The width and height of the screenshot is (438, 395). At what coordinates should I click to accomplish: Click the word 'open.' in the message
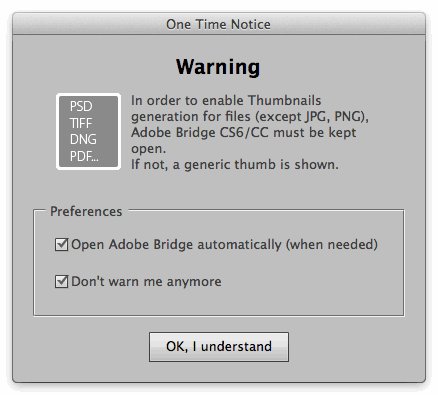148,149
